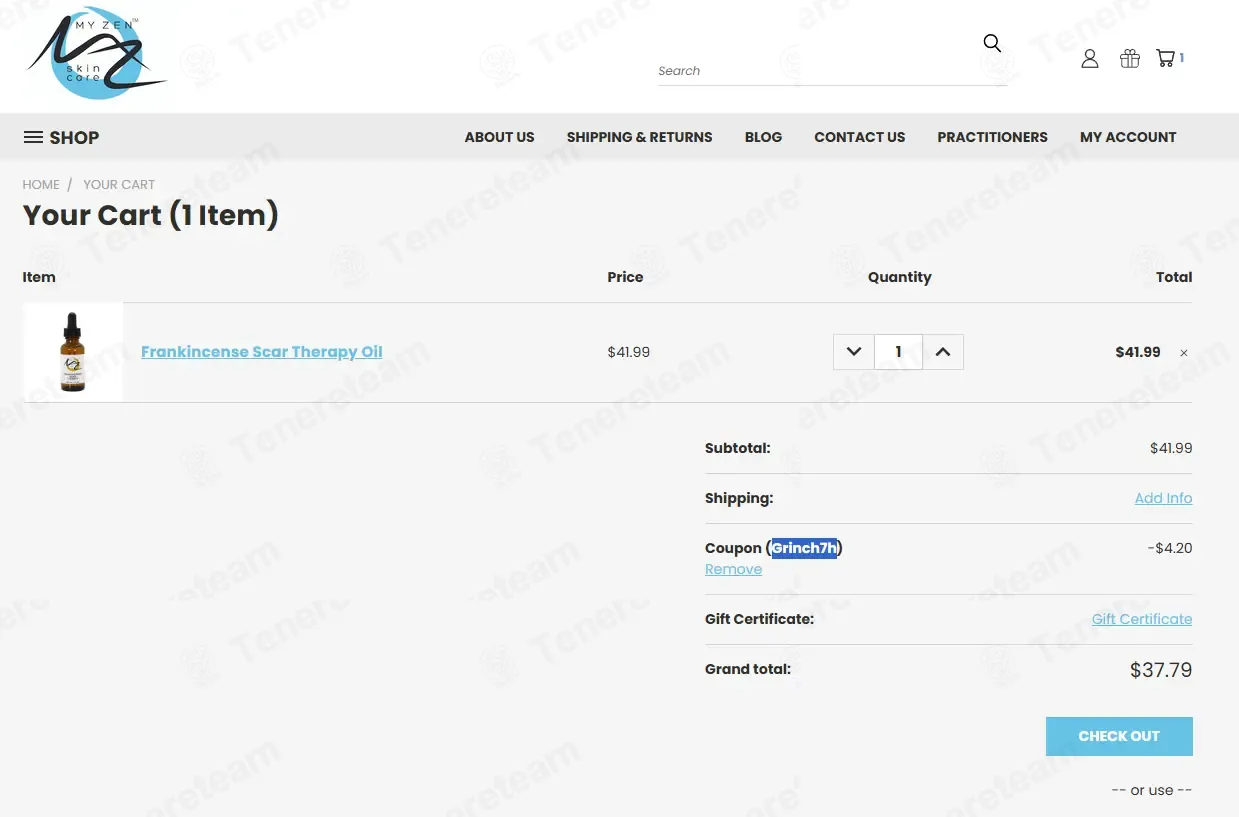Navigate to Contact Us
1239x817 pixels.
tap(859, 137)
